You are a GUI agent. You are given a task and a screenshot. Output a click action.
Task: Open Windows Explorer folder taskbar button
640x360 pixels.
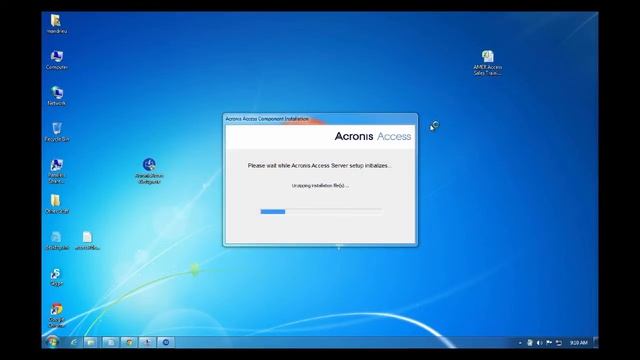(91, 342)
